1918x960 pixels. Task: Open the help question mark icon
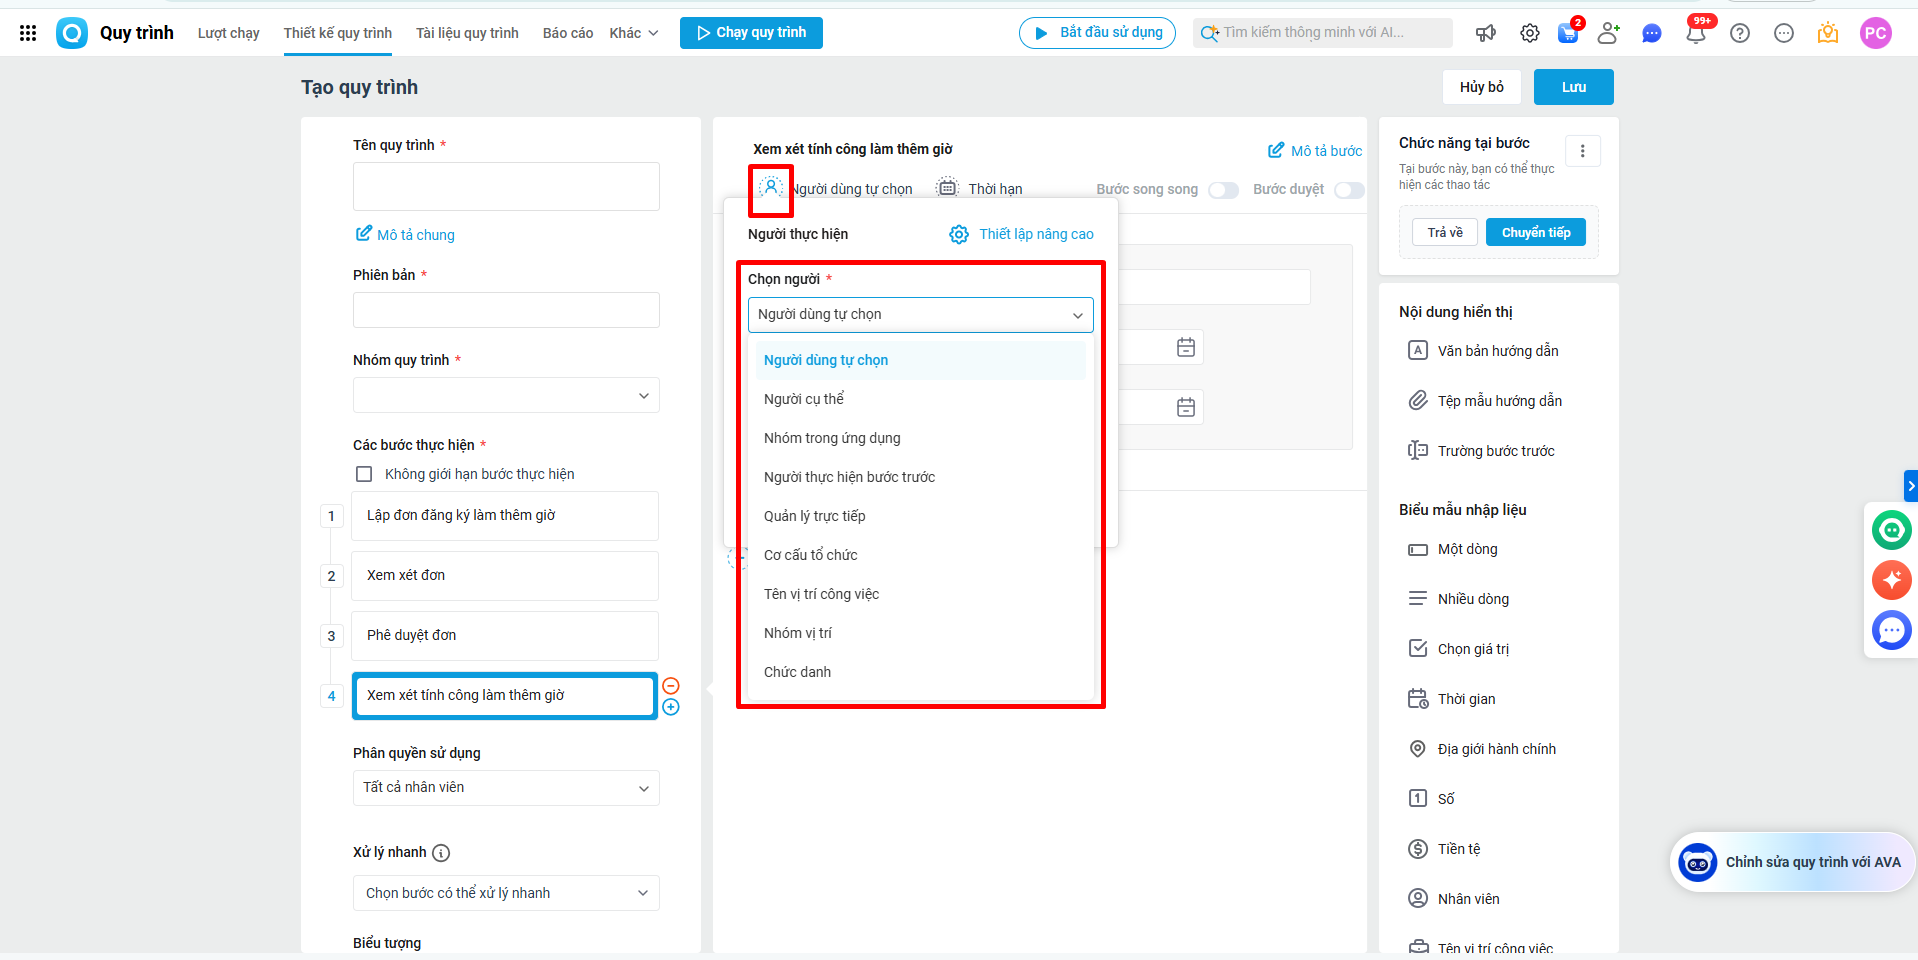click(1740, 33)
